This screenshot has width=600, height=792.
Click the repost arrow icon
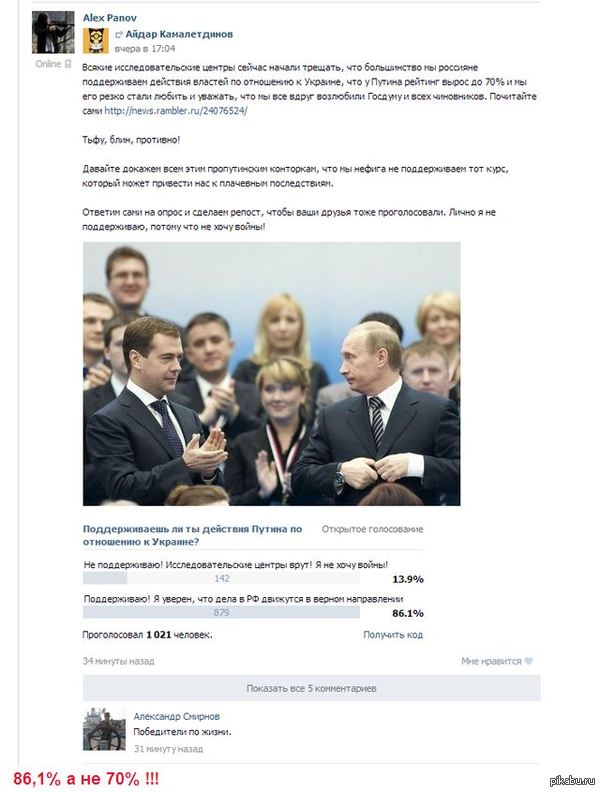[x=119, y=35]
